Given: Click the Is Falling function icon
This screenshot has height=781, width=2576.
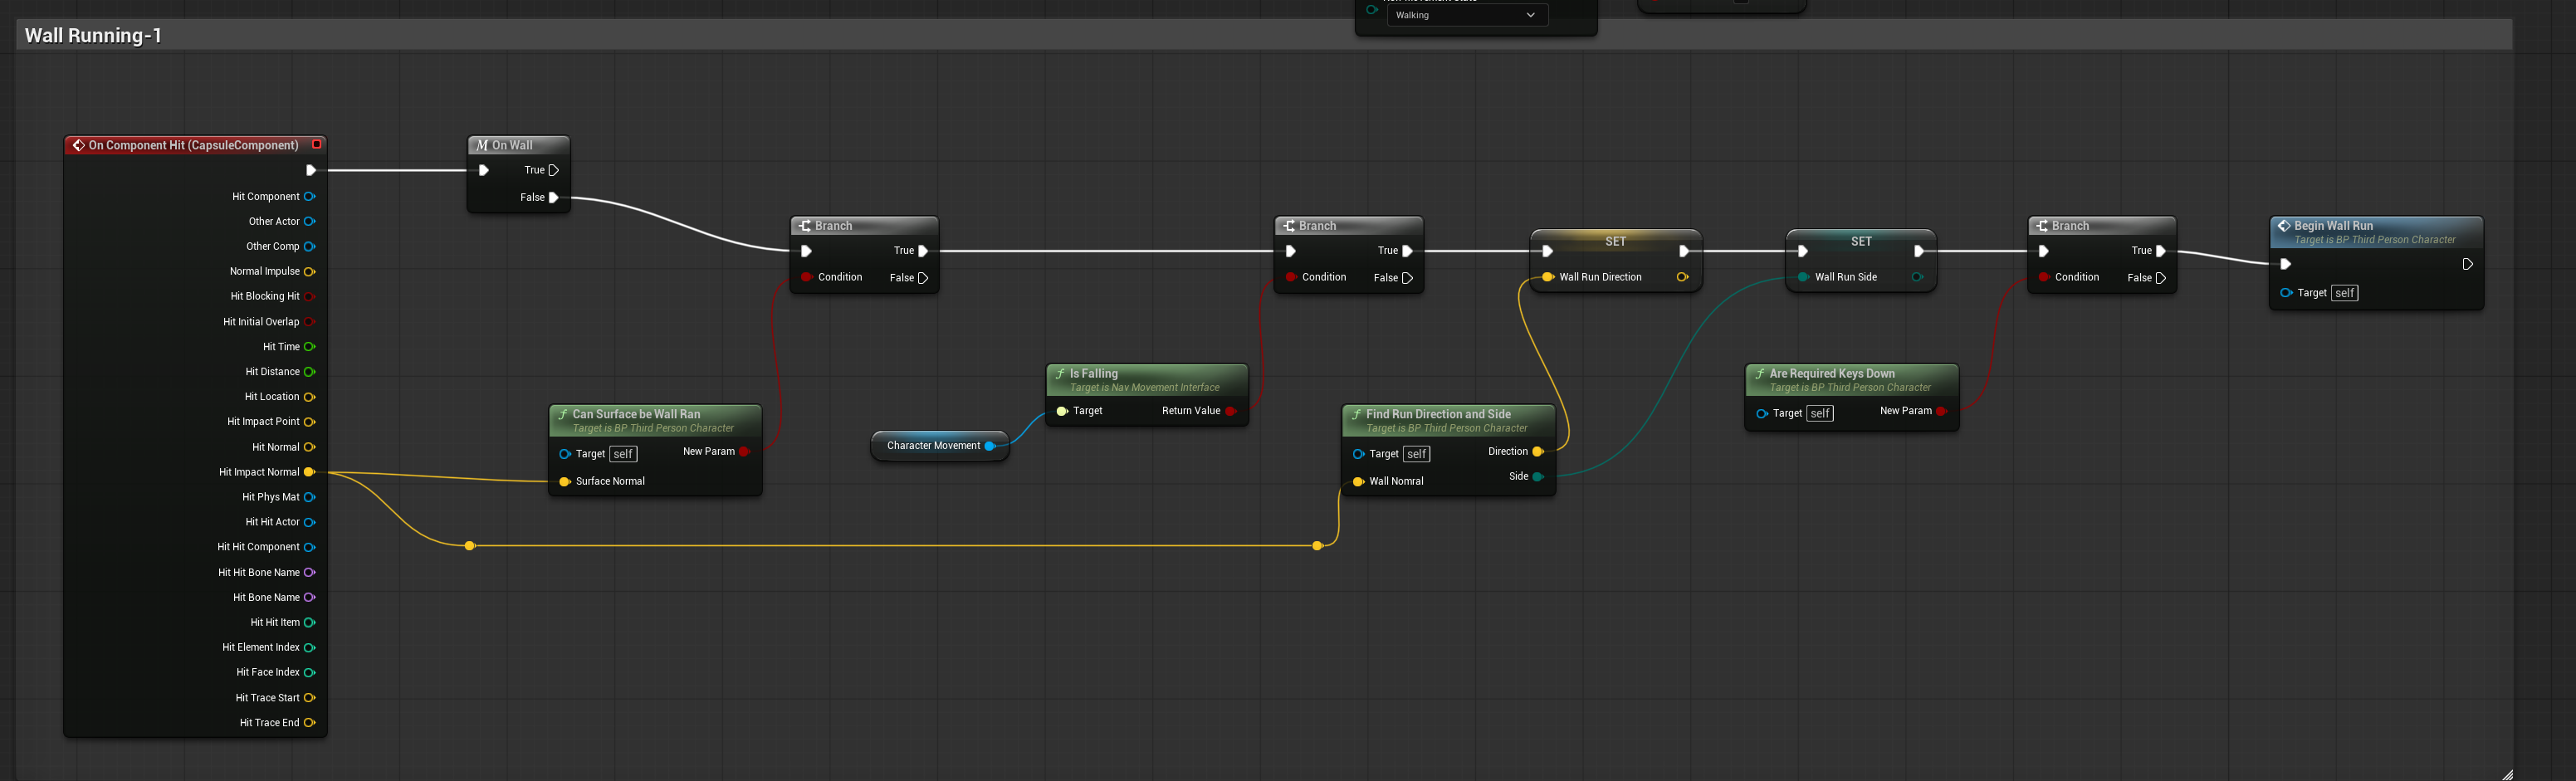Looking at the screenshot, I should 1060,374.
